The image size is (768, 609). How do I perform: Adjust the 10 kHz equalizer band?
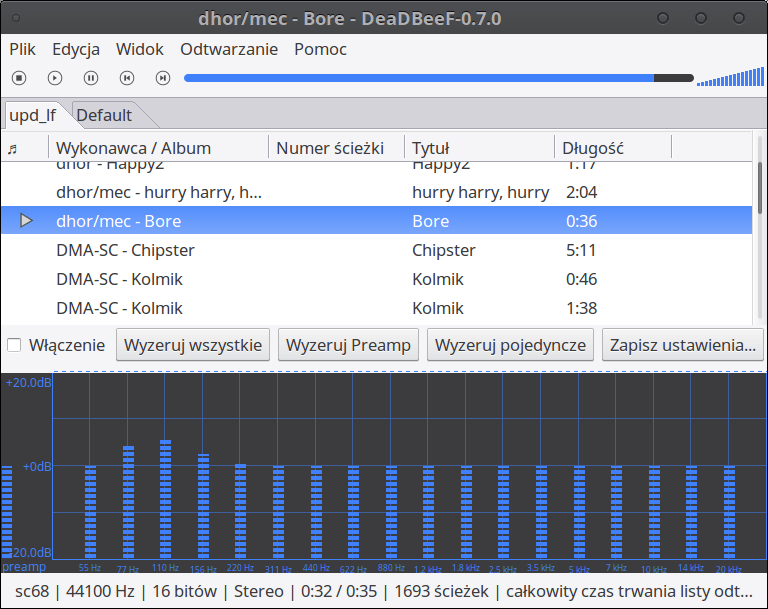[x=654, y=512]
